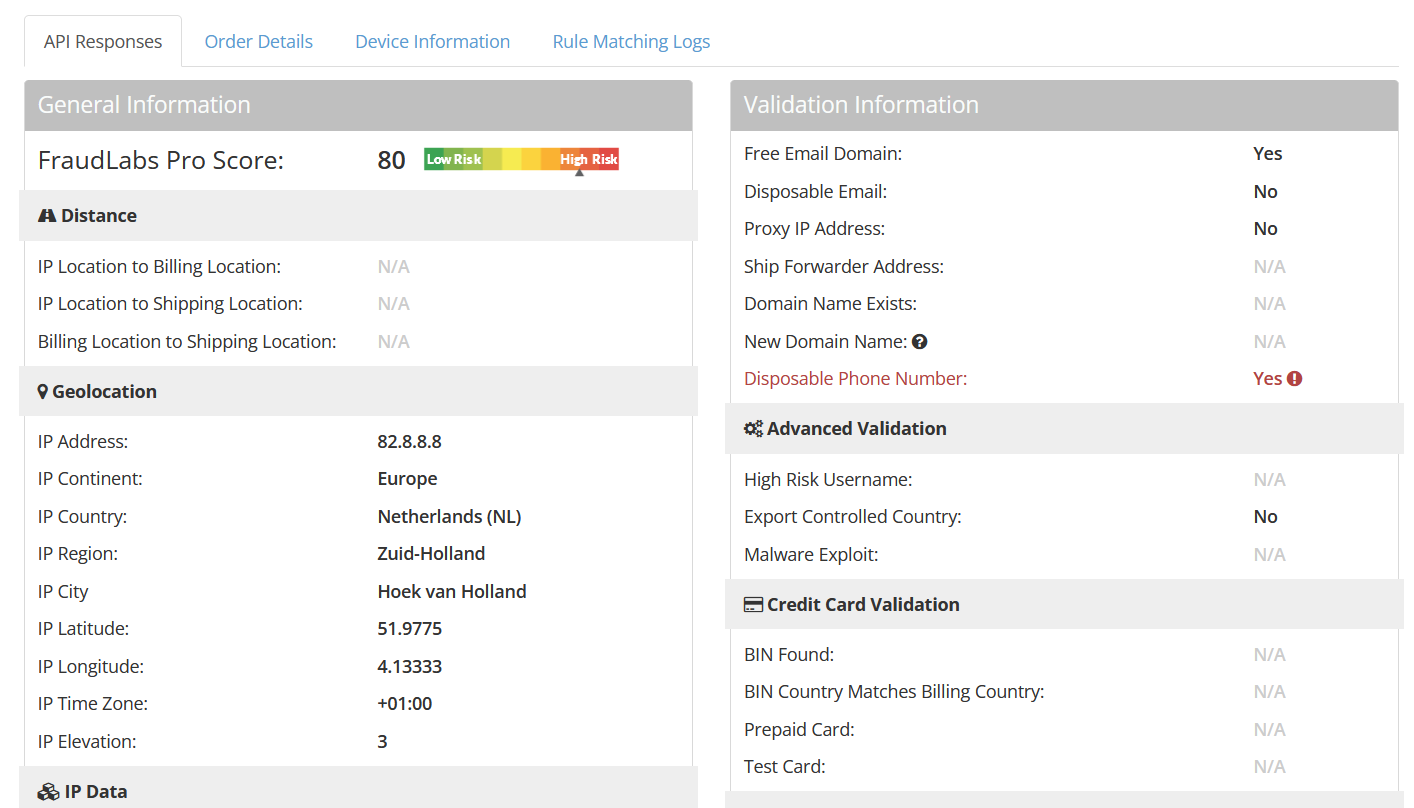Click the General Information panel header
1414x808 pixels.
(358, 105)
